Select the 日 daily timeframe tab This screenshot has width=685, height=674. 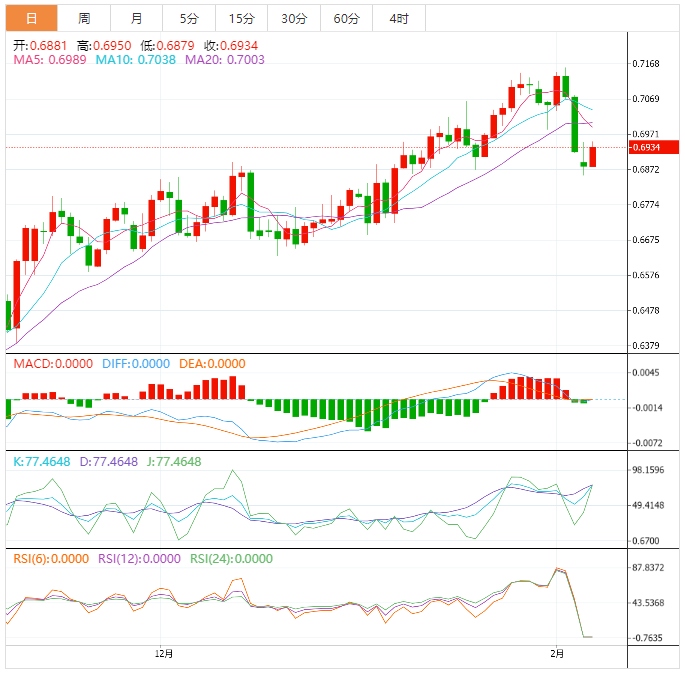pyautogui.click(x=31, y=18)
